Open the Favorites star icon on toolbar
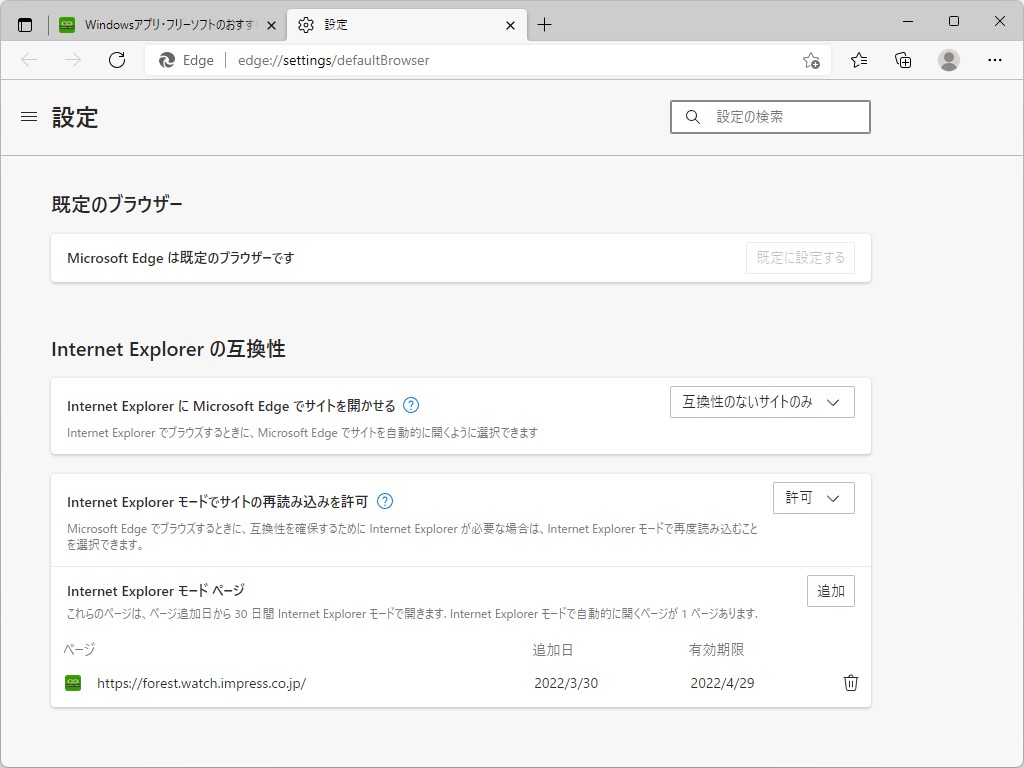Screen dimensions: 1024x768 pyautogui.click(x=858, y=60)
